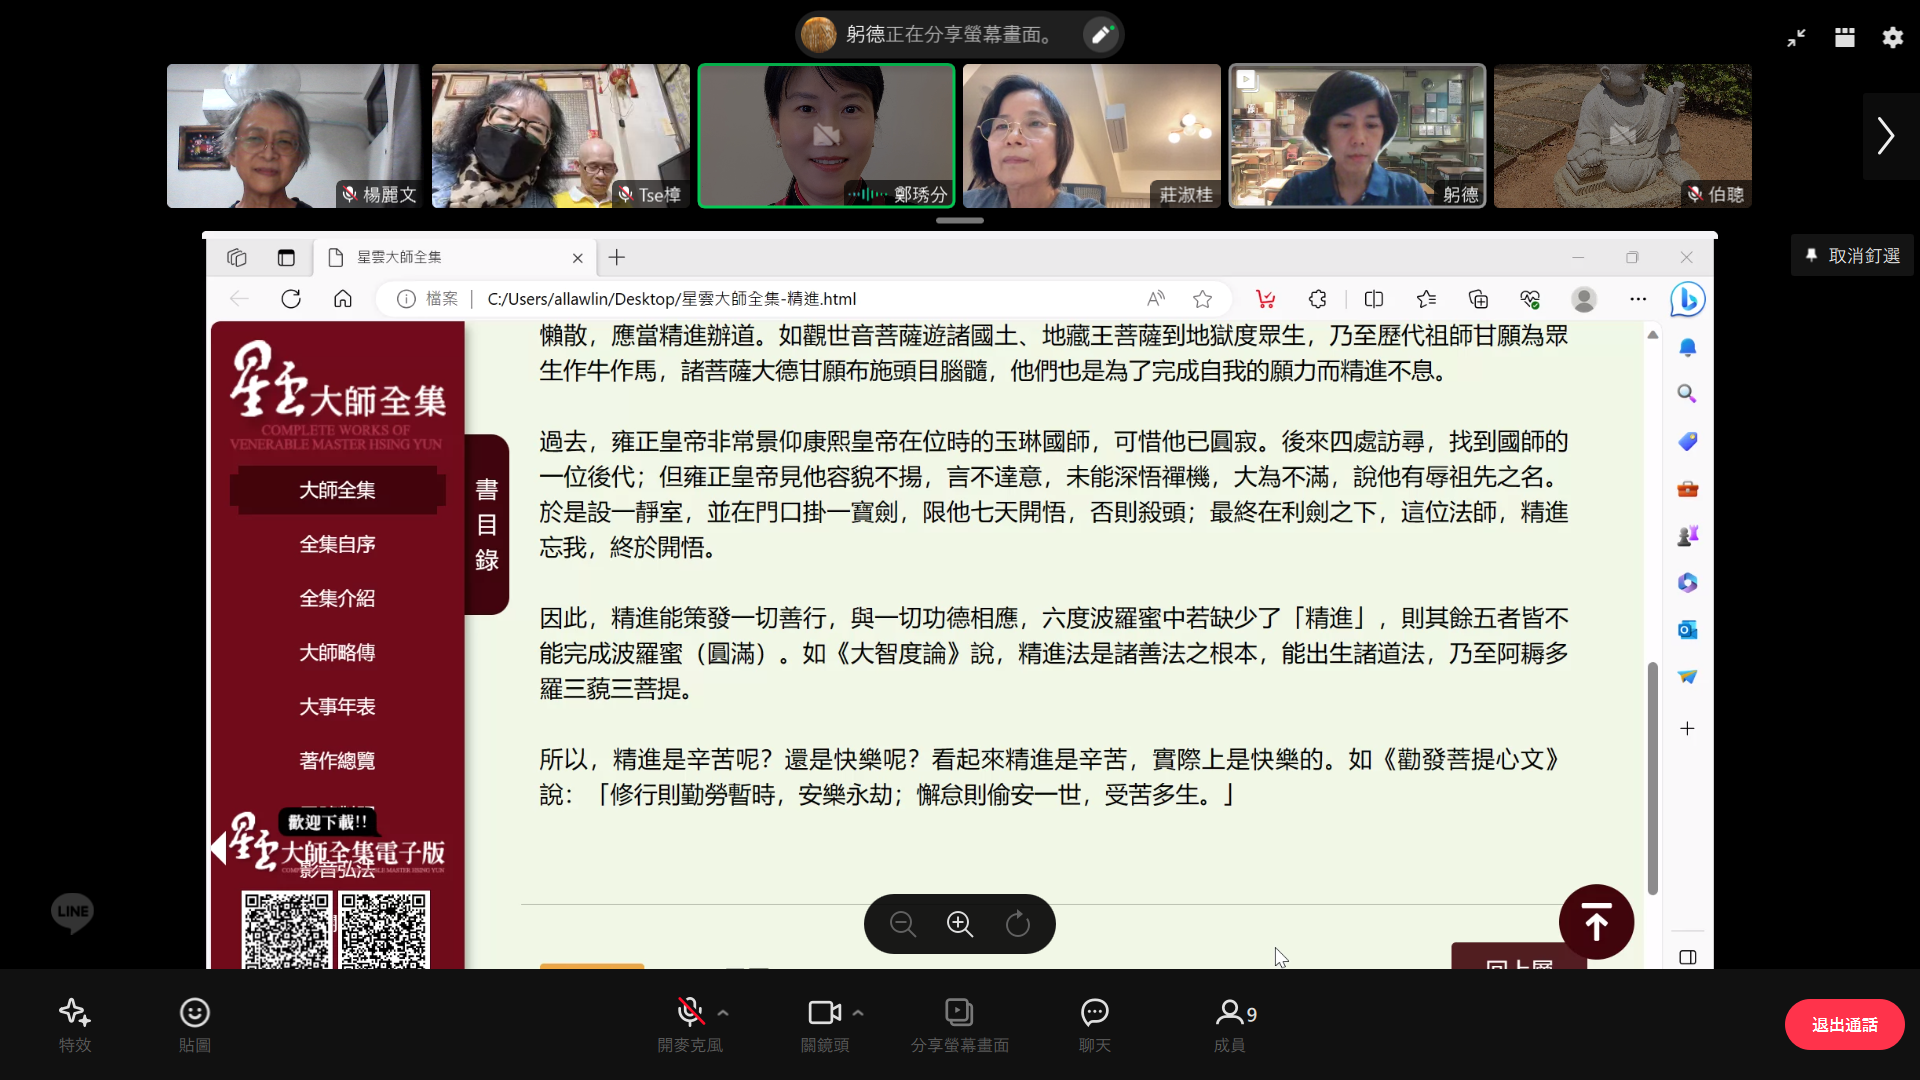Shrink window with minimize-arrows icon

pyautogui.click(x=1797, y=38)
